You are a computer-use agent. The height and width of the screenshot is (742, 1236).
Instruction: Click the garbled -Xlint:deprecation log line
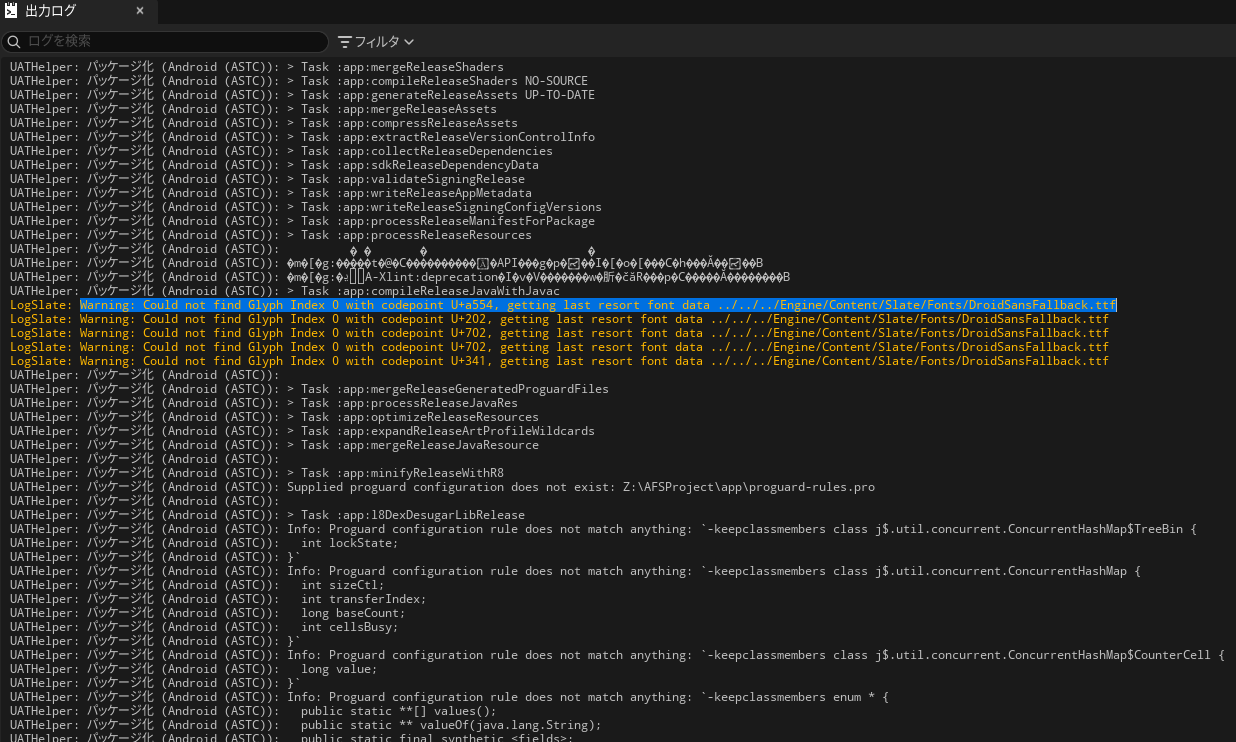click(x=400, y=277)
